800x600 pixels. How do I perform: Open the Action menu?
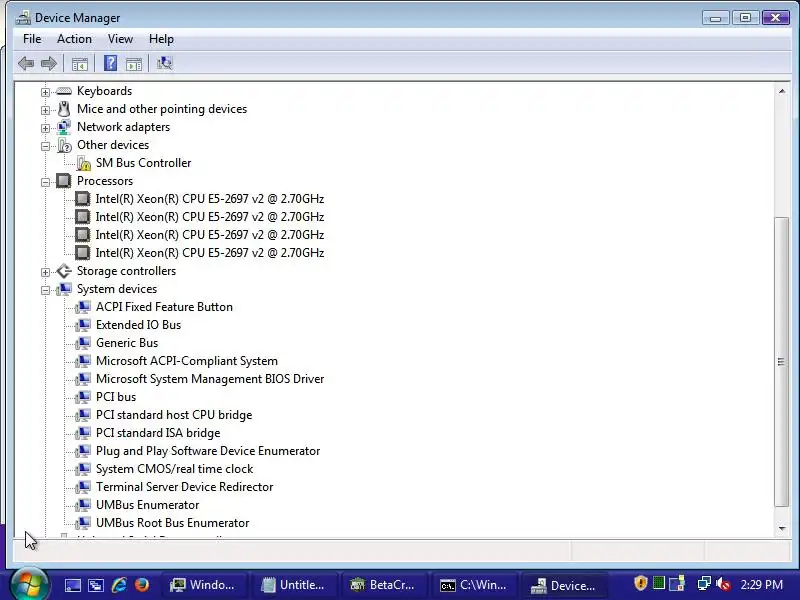[74, 39]
